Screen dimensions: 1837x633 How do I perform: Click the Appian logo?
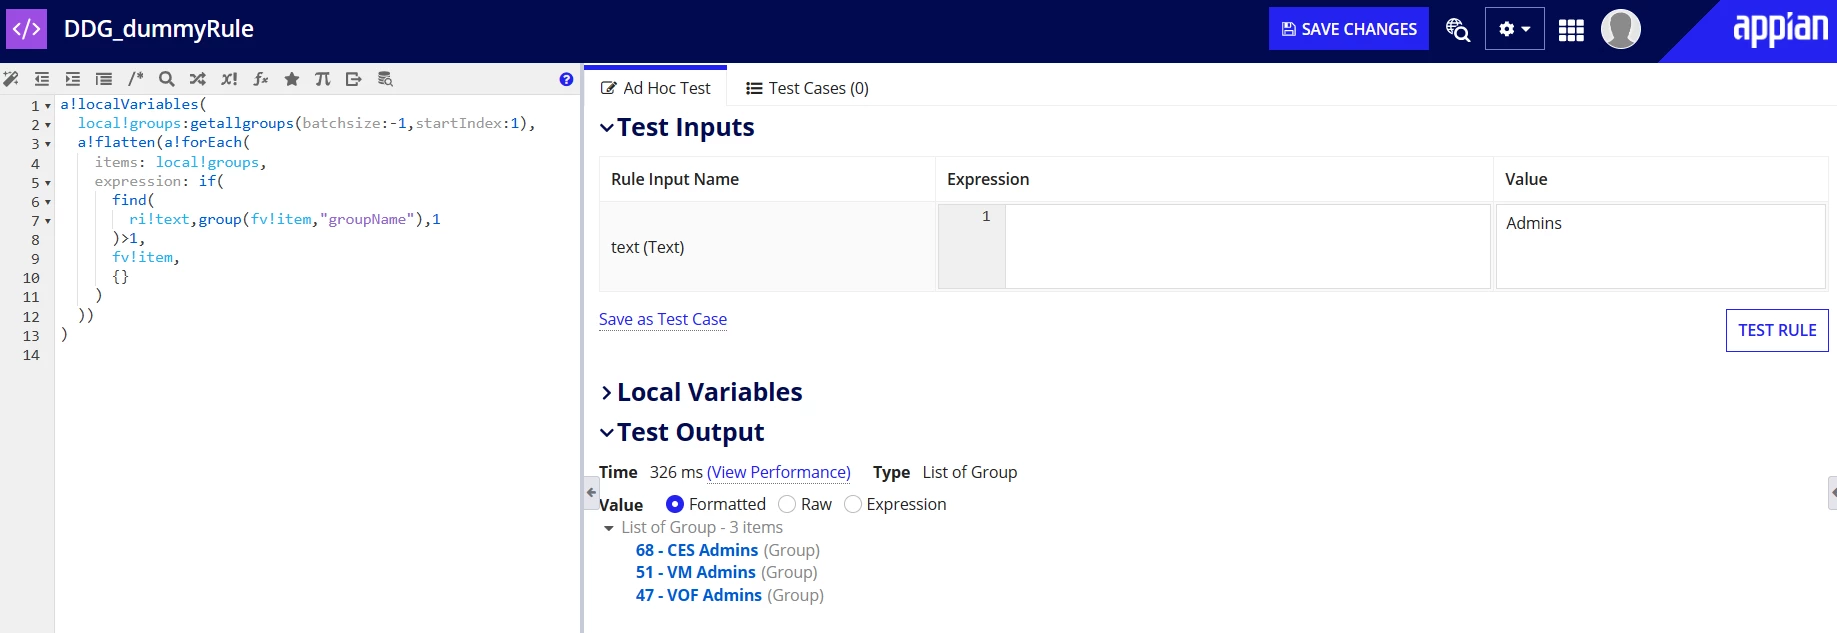pyautogui.click(x=1780, y=29)
